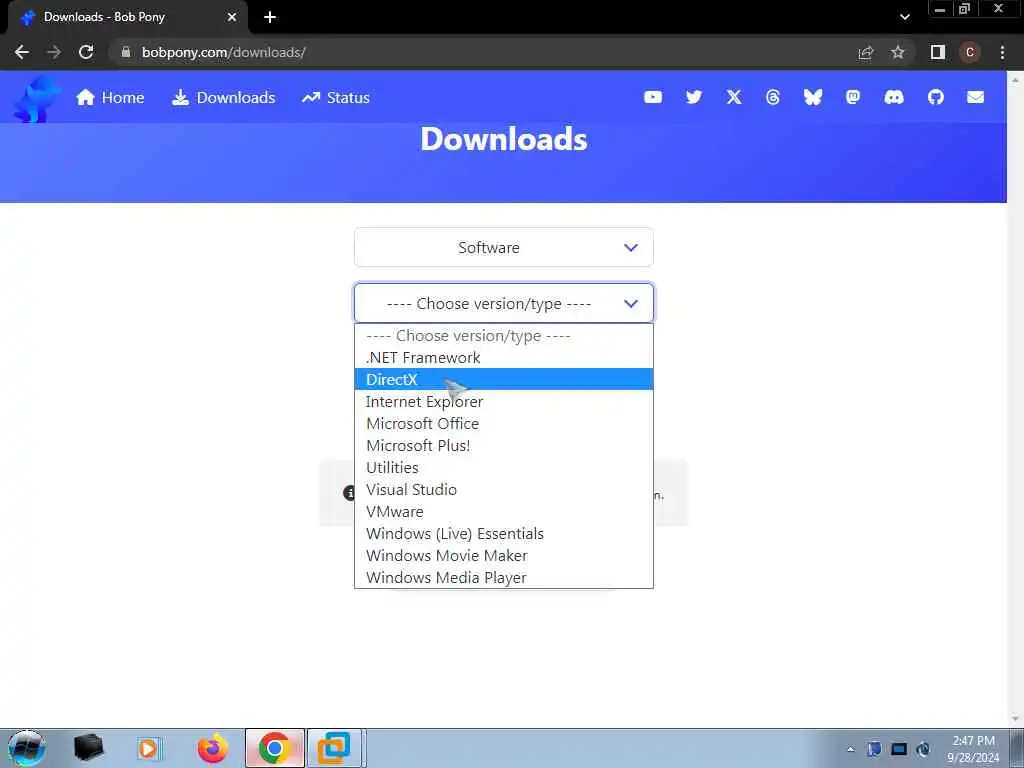The height and width of the screenshot is (768, 1024).
Task: Show hidden system tray icons
Action: tap(850, 749)
